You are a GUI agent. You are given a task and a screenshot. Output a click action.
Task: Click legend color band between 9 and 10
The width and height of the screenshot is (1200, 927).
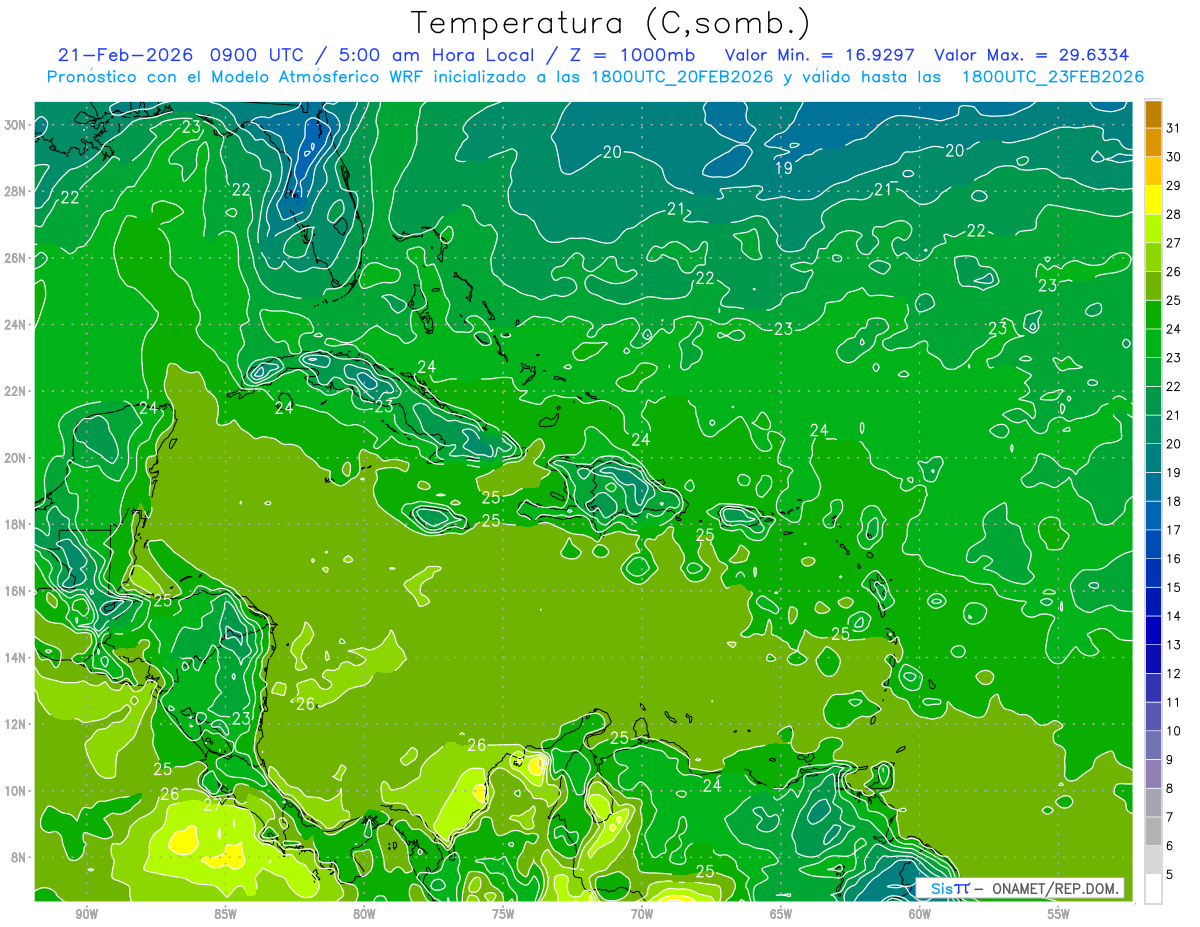(x=1153, y=746)
